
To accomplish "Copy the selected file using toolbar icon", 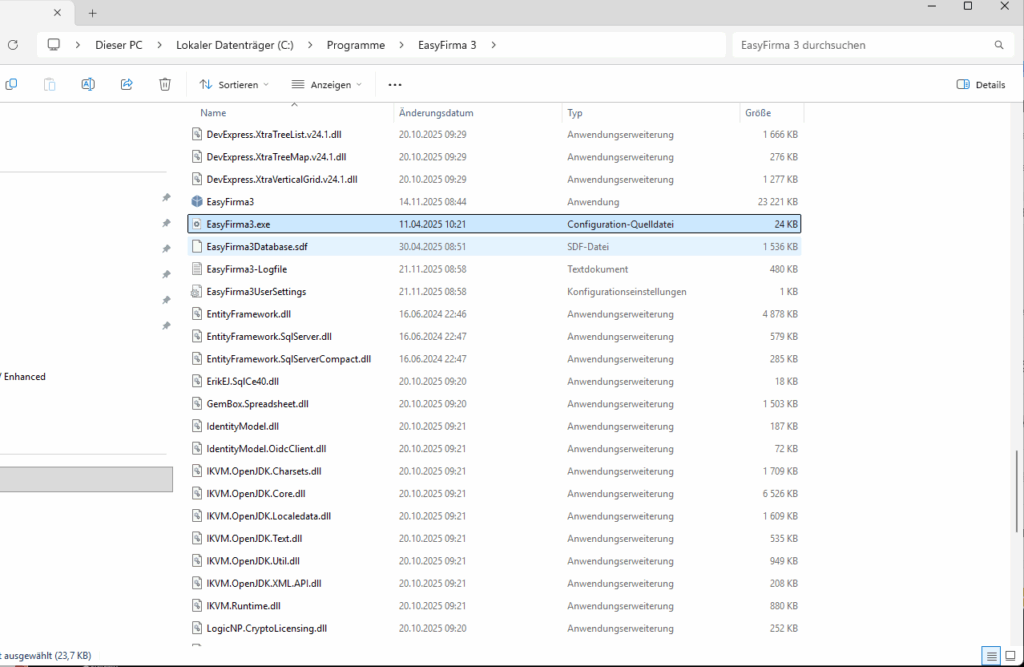I will coord(11,84).
